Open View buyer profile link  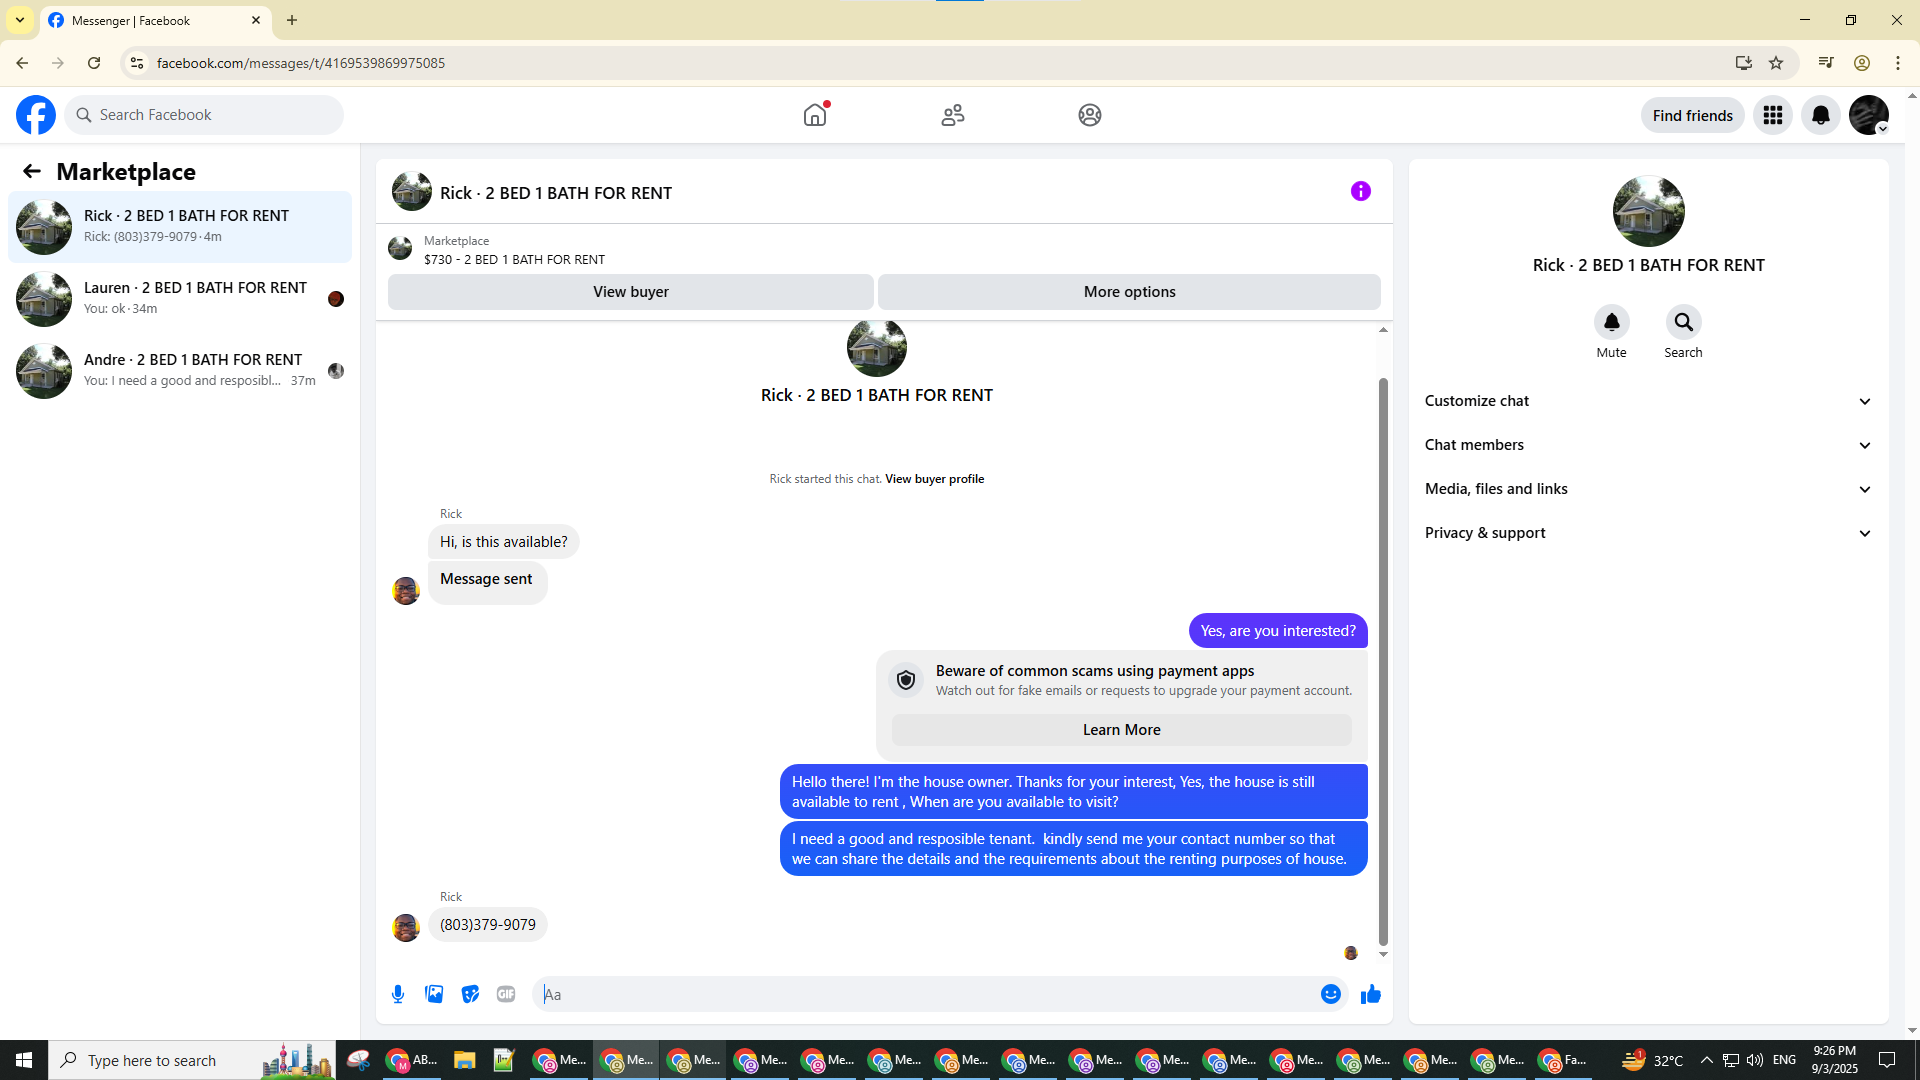pos(934,479)
